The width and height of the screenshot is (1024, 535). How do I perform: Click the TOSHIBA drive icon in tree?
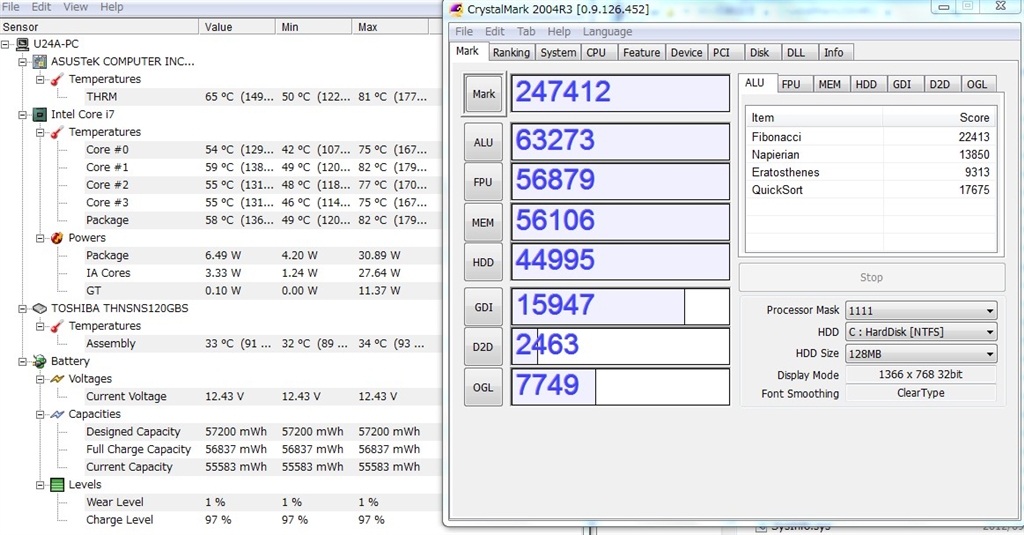39,309
